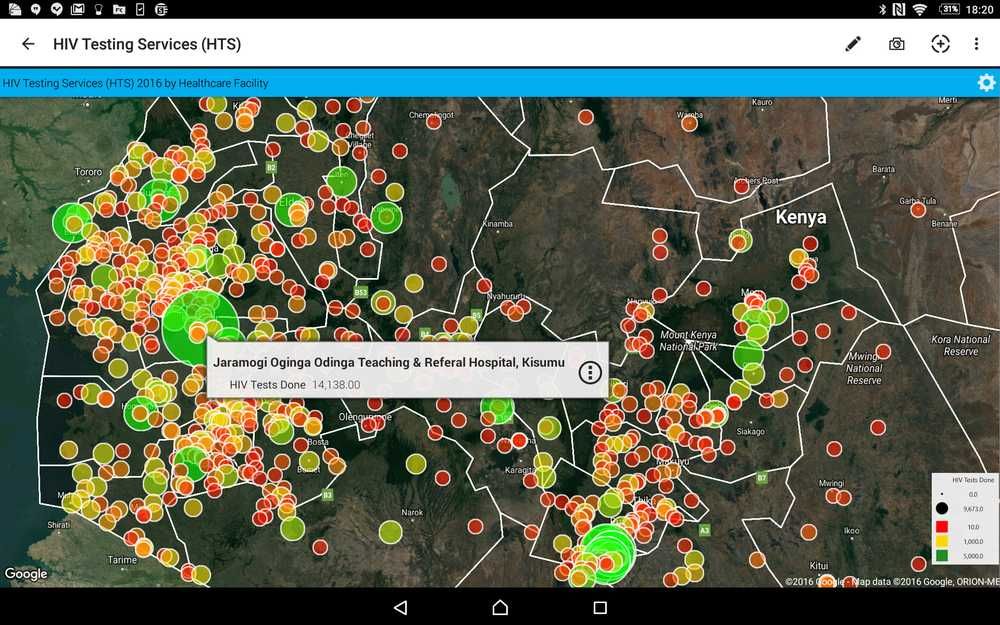Tap the Gmail notification icon in status bar

point(77,9)
